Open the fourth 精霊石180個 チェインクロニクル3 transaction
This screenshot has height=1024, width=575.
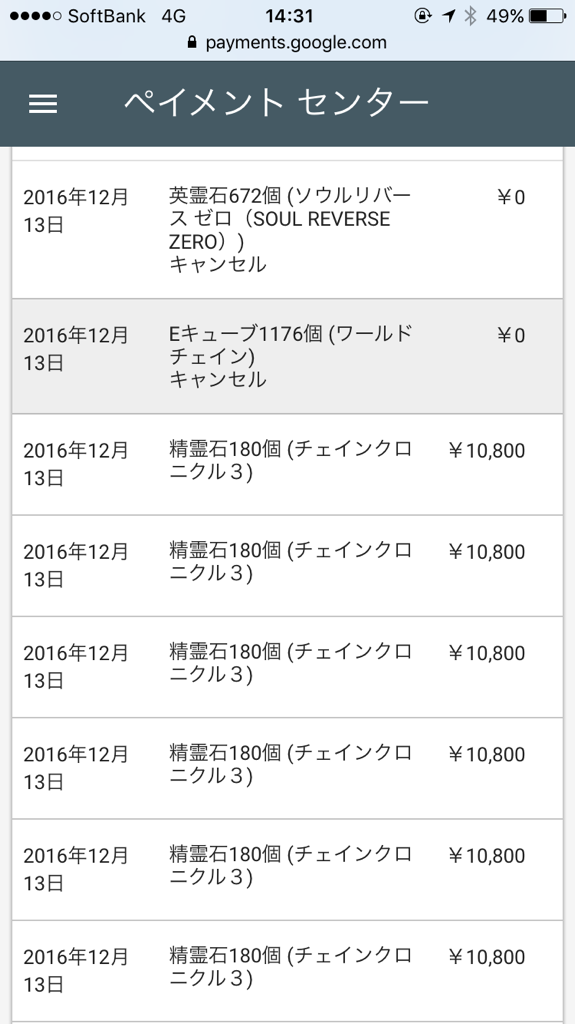click(288, 768)
